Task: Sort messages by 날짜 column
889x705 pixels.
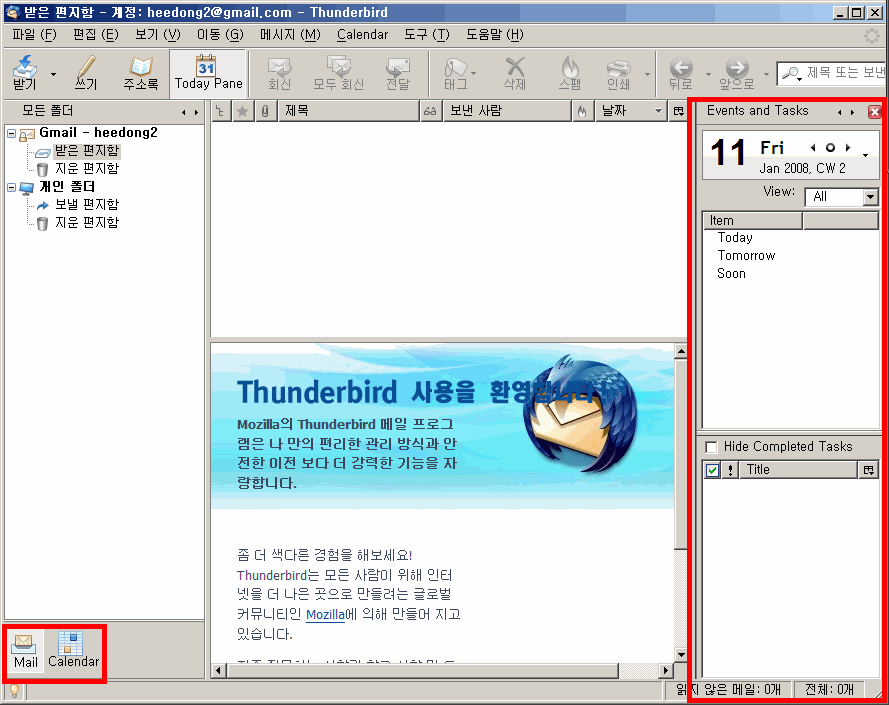Action: [x=631, y=111]
